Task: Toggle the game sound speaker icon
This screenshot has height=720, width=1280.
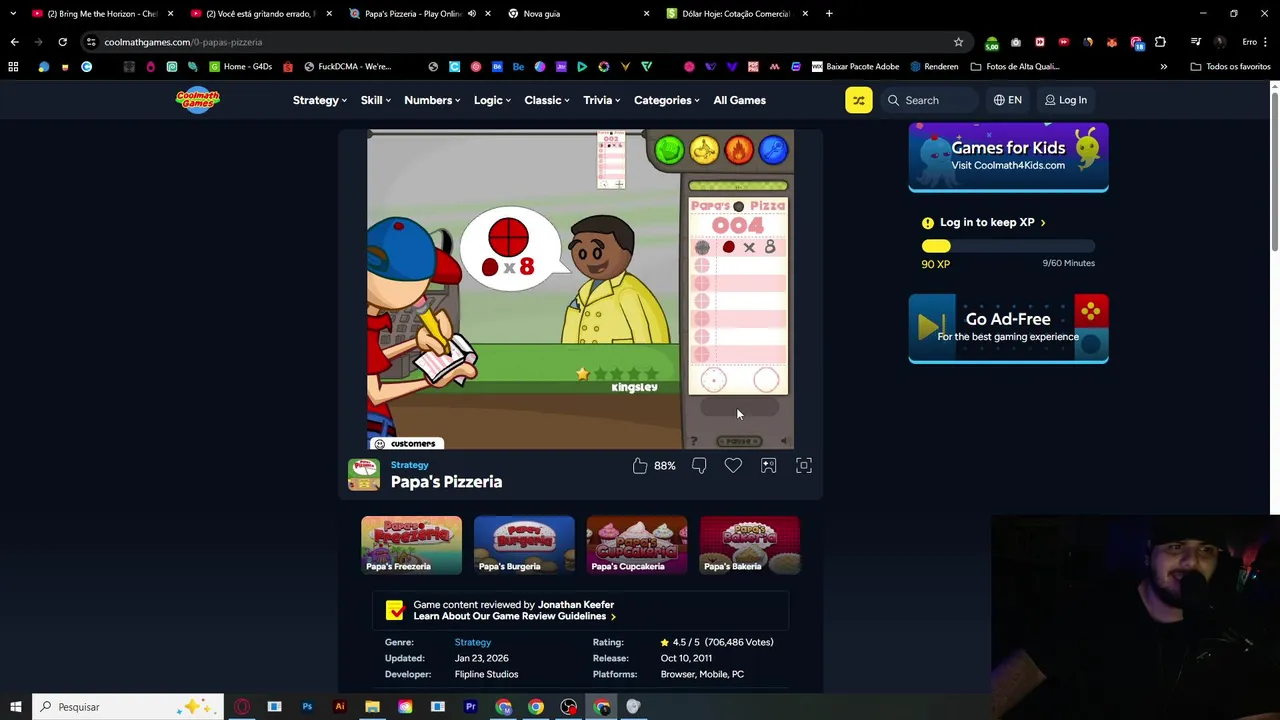Action: [785, 441]
